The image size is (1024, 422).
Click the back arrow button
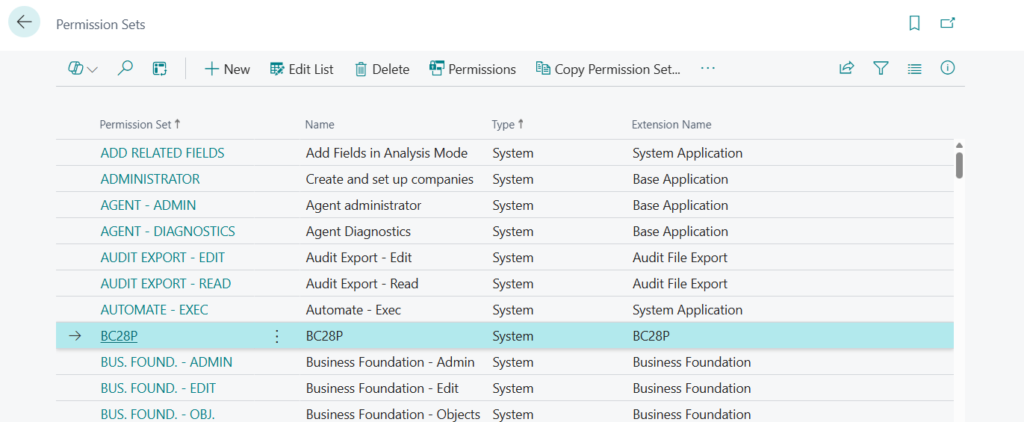click(24, 23)
